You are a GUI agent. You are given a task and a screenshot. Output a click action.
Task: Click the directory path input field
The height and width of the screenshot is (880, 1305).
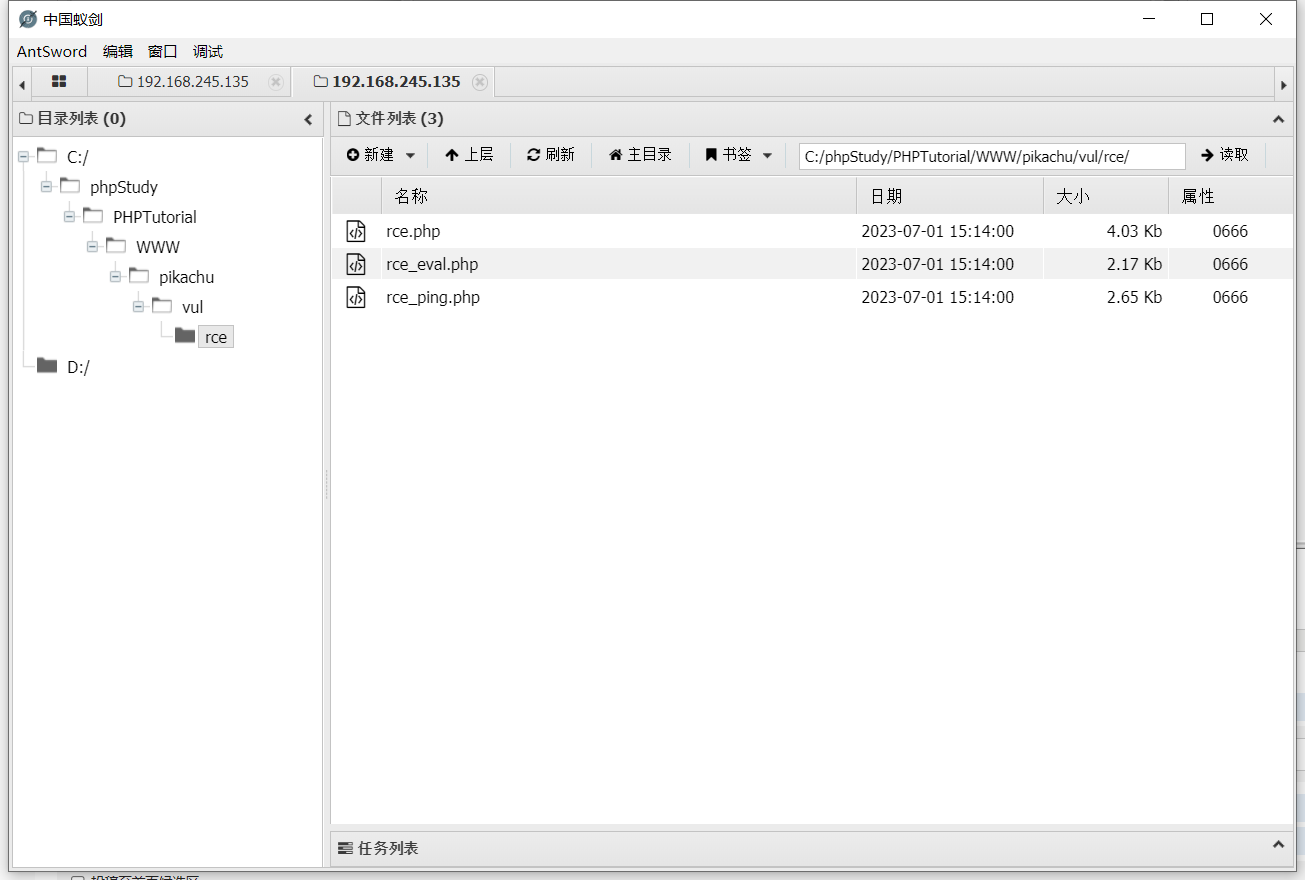[992, 156]
